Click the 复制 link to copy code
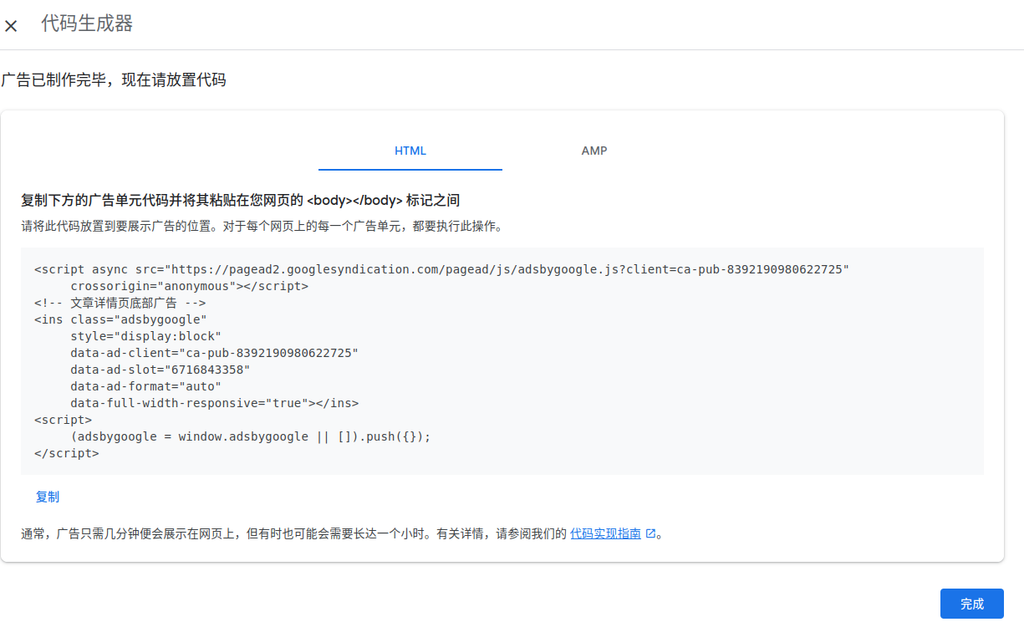Image resolution: width=1024 pixels, height=643 pixels. tap(47, 497)
